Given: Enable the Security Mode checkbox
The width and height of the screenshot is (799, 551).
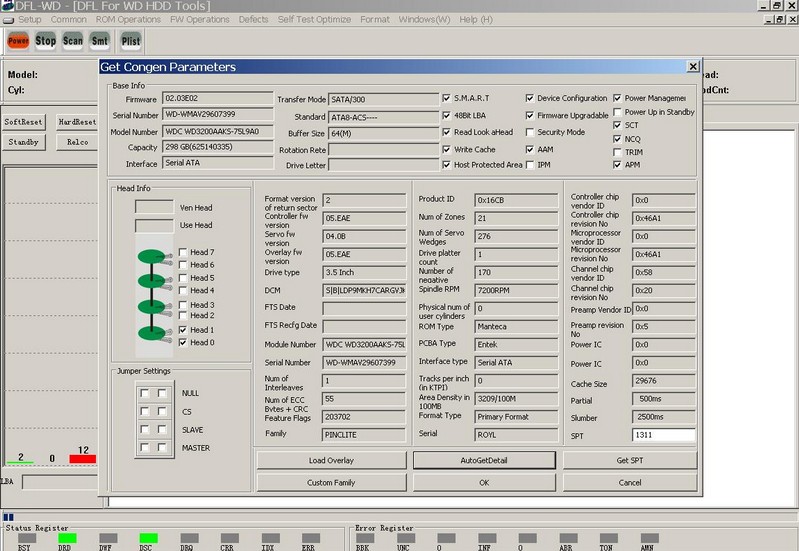Looking at the screenshot, I should [529, 132].
